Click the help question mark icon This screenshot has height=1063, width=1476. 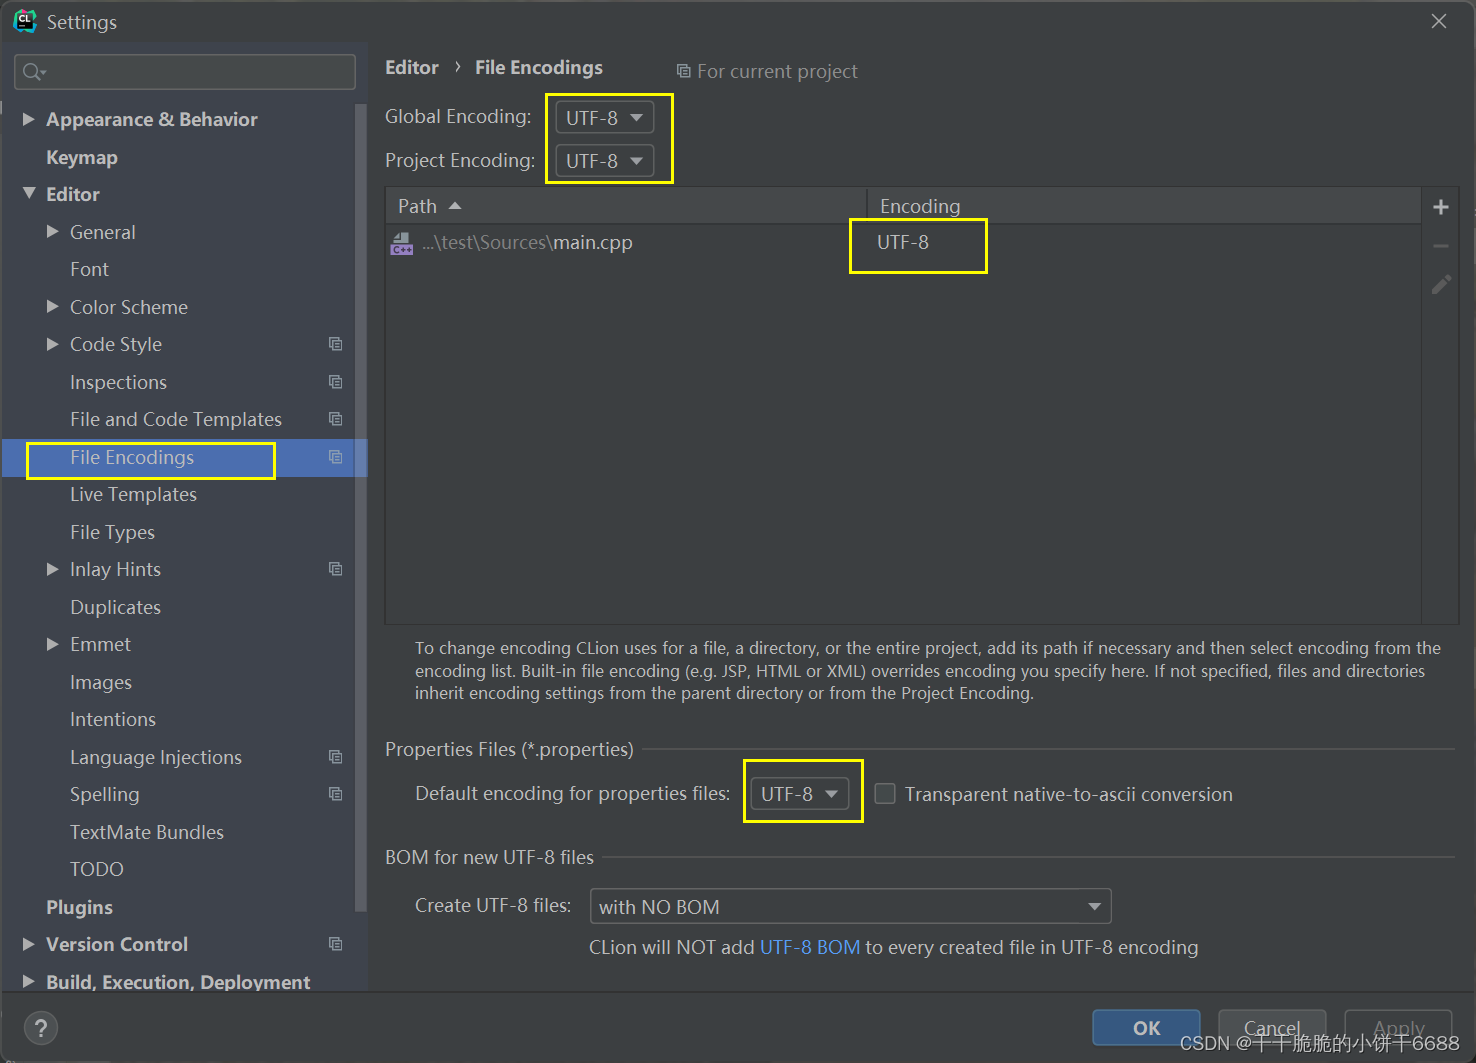pos(41,1028)
